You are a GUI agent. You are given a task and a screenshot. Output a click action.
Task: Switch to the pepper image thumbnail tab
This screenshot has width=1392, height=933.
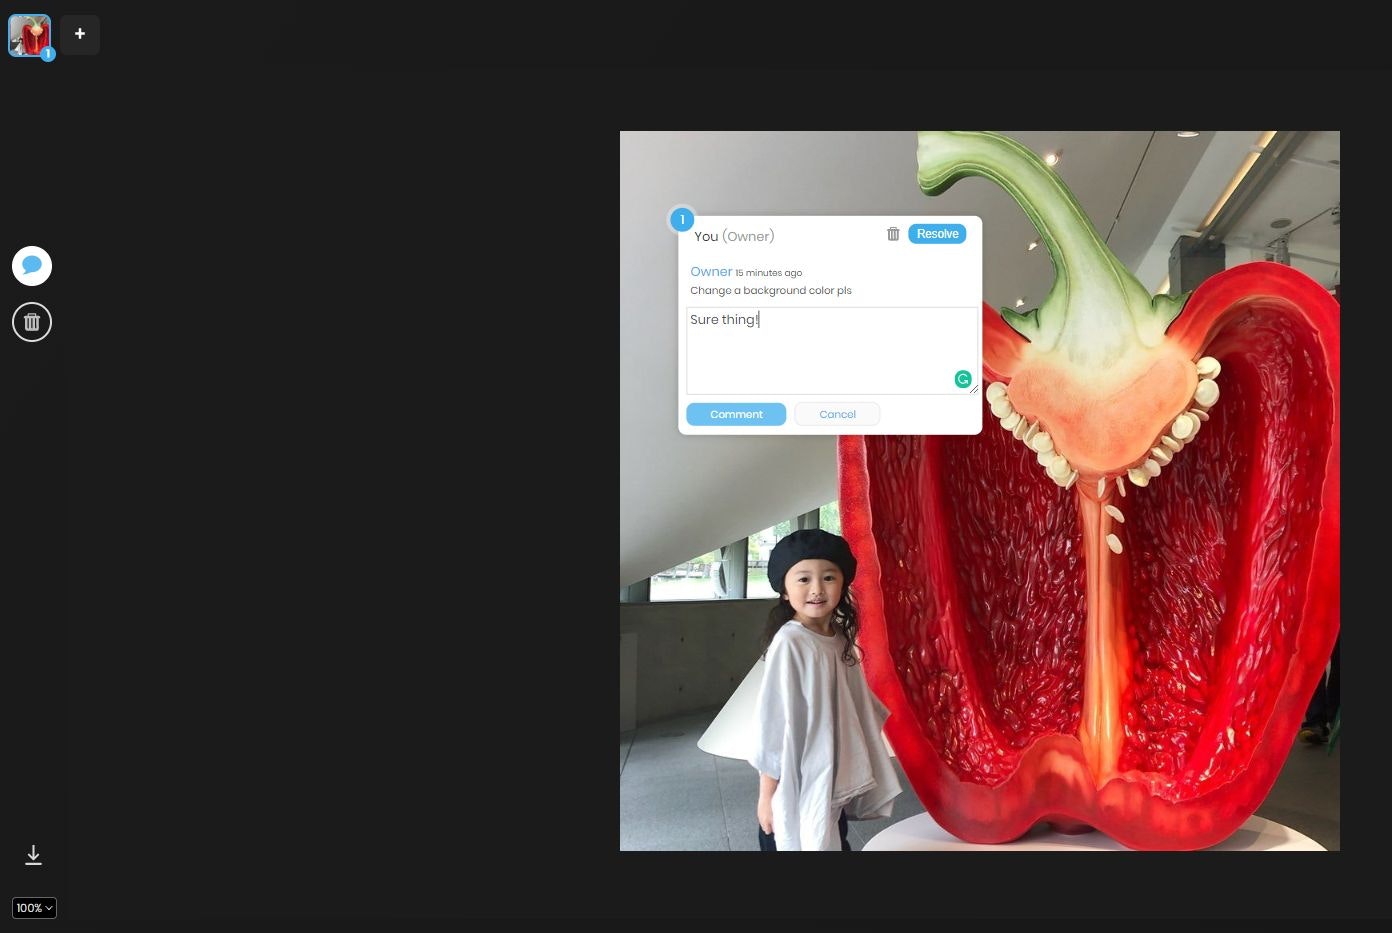(29, 34)
